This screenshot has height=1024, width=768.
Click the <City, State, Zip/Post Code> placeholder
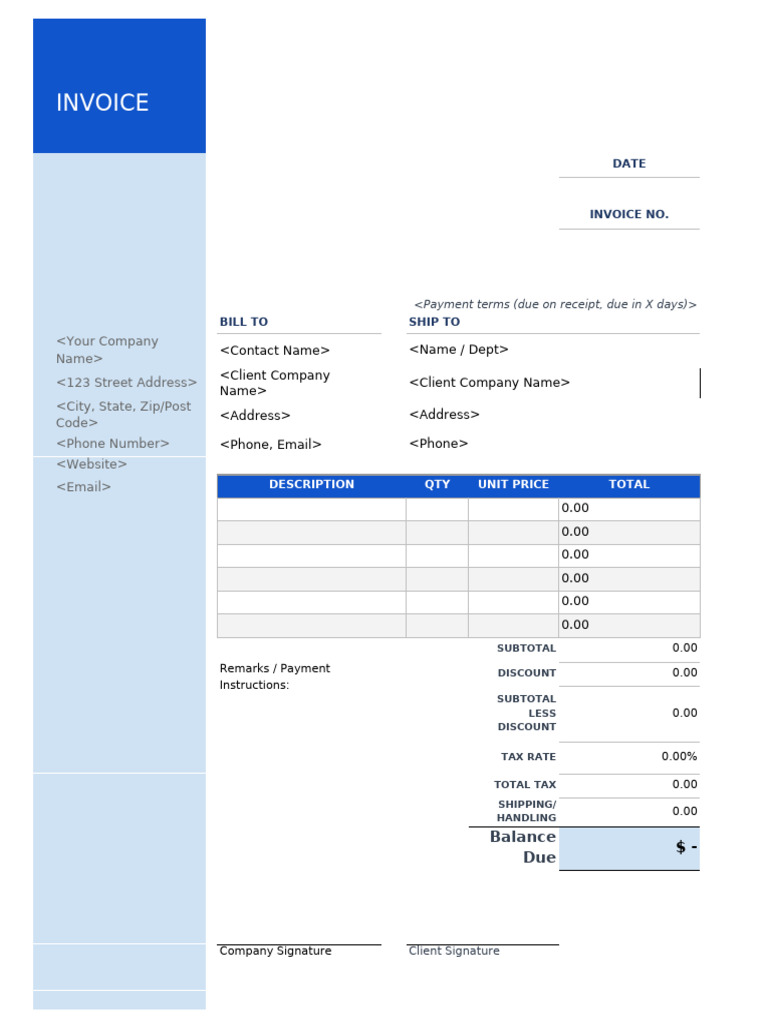coord(123,414)
